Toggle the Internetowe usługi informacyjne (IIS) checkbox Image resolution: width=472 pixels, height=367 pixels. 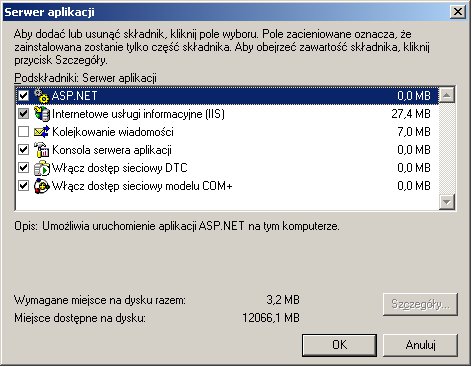click(x=23, y=114)
